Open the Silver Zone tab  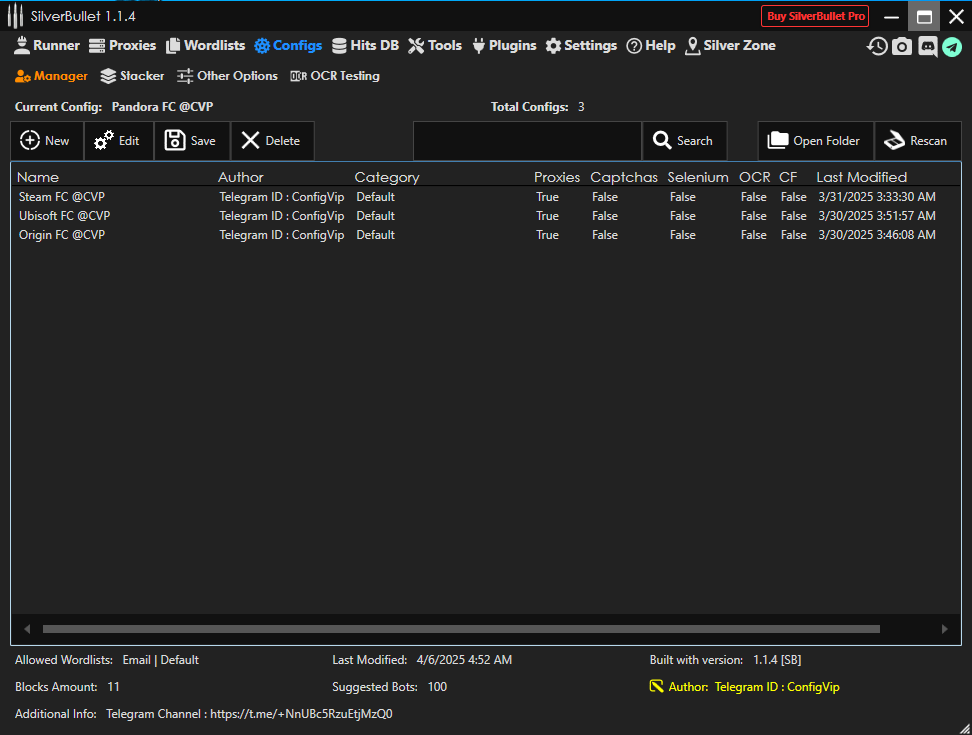730,46
